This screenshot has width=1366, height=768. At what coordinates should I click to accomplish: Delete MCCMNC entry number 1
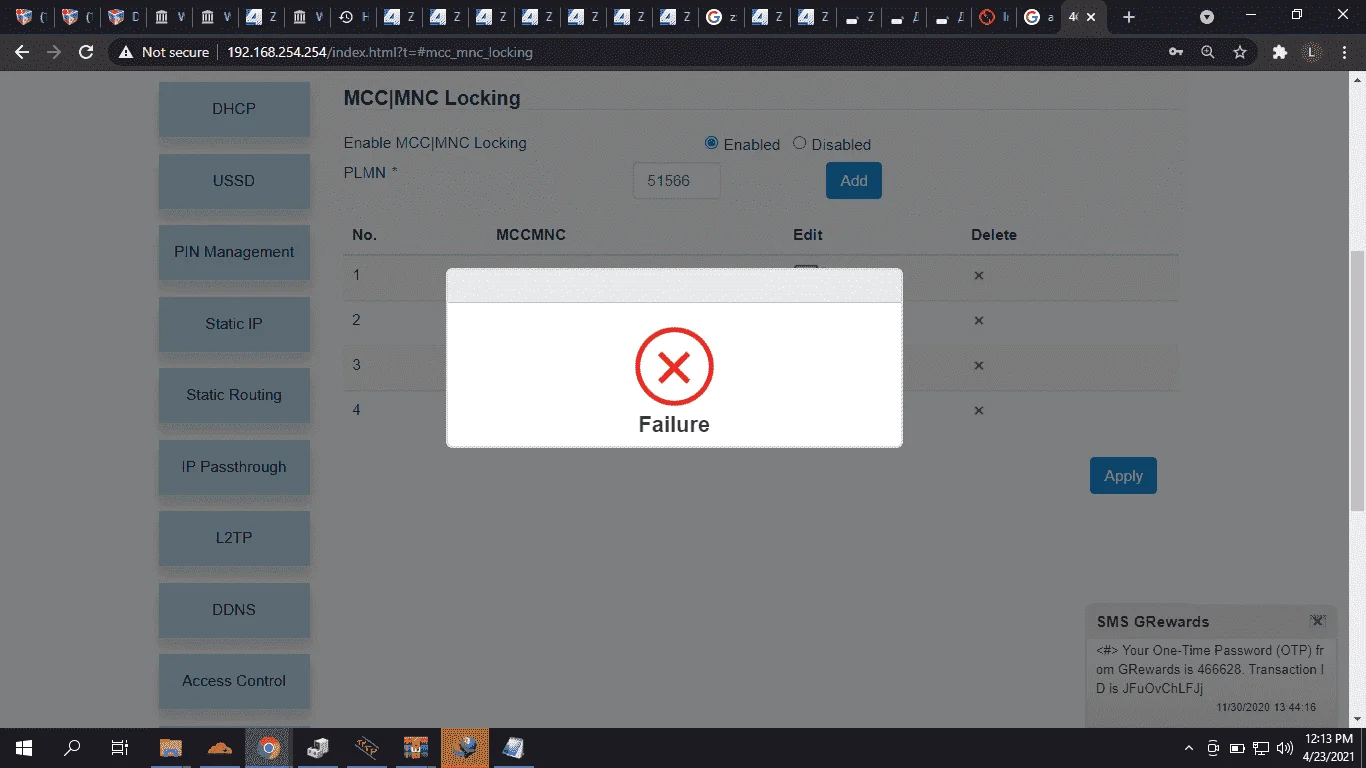pyautogui.click(x=979, y=275)
